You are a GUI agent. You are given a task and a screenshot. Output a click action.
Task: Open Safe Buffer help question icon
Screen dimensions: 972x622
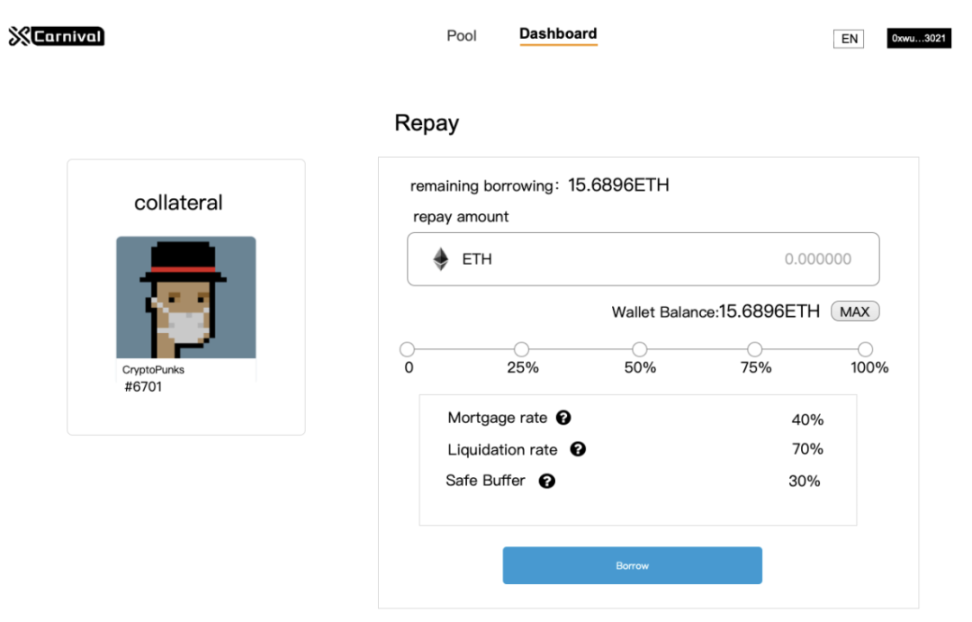click(x=547, y=481)
